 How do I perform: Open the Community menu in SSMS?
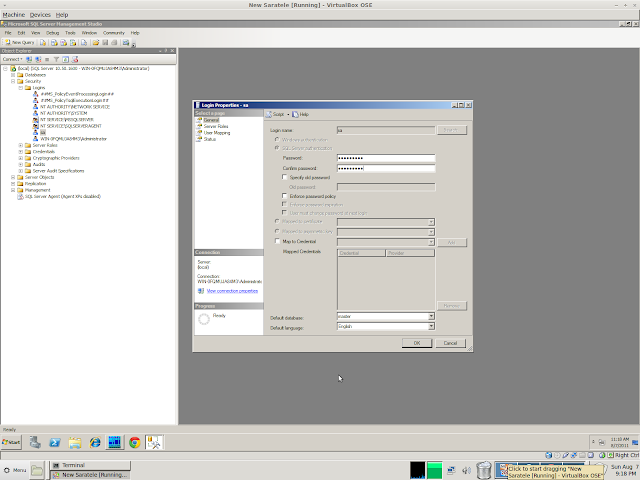point(113,33)
